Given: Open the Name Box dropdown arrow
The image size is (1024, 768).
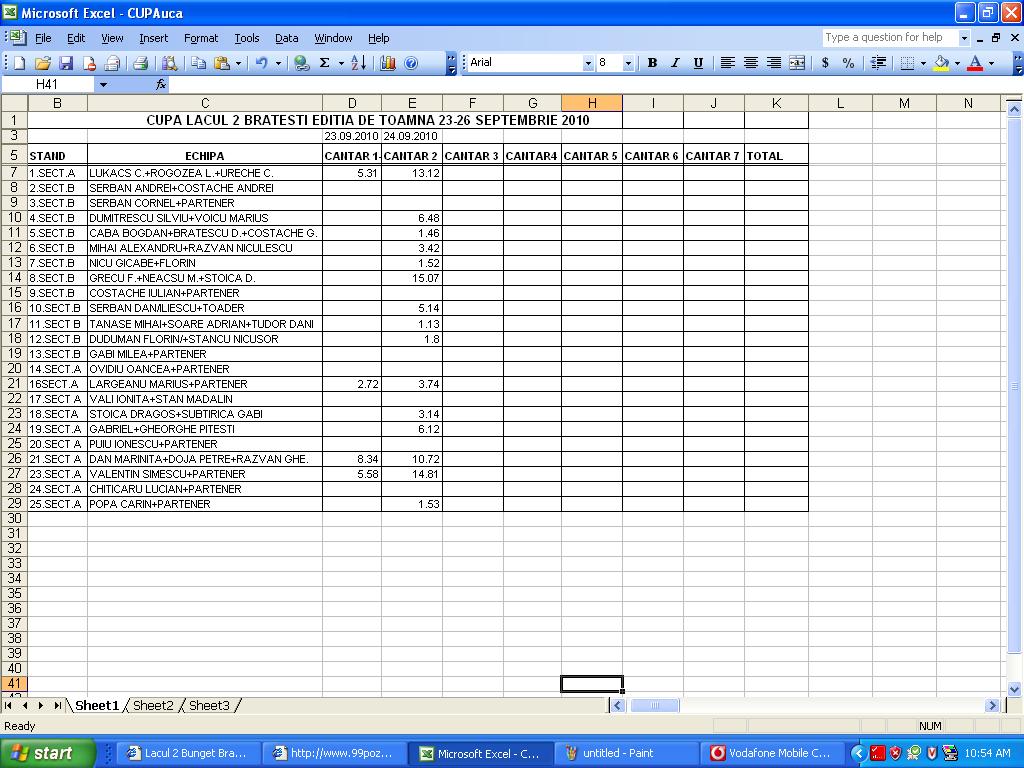Looking at the screenshot, I should click(102, 85).
